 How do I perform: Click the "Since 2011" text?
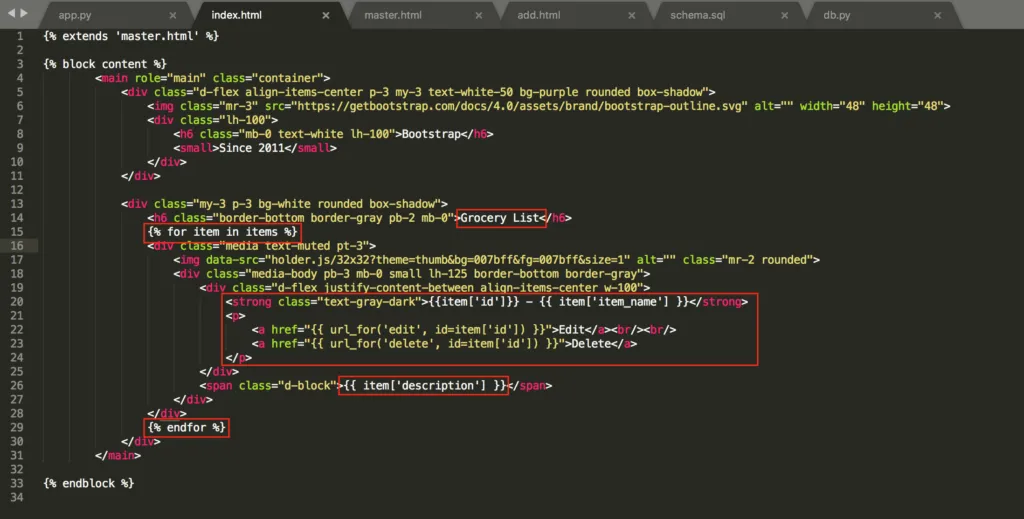251,148
